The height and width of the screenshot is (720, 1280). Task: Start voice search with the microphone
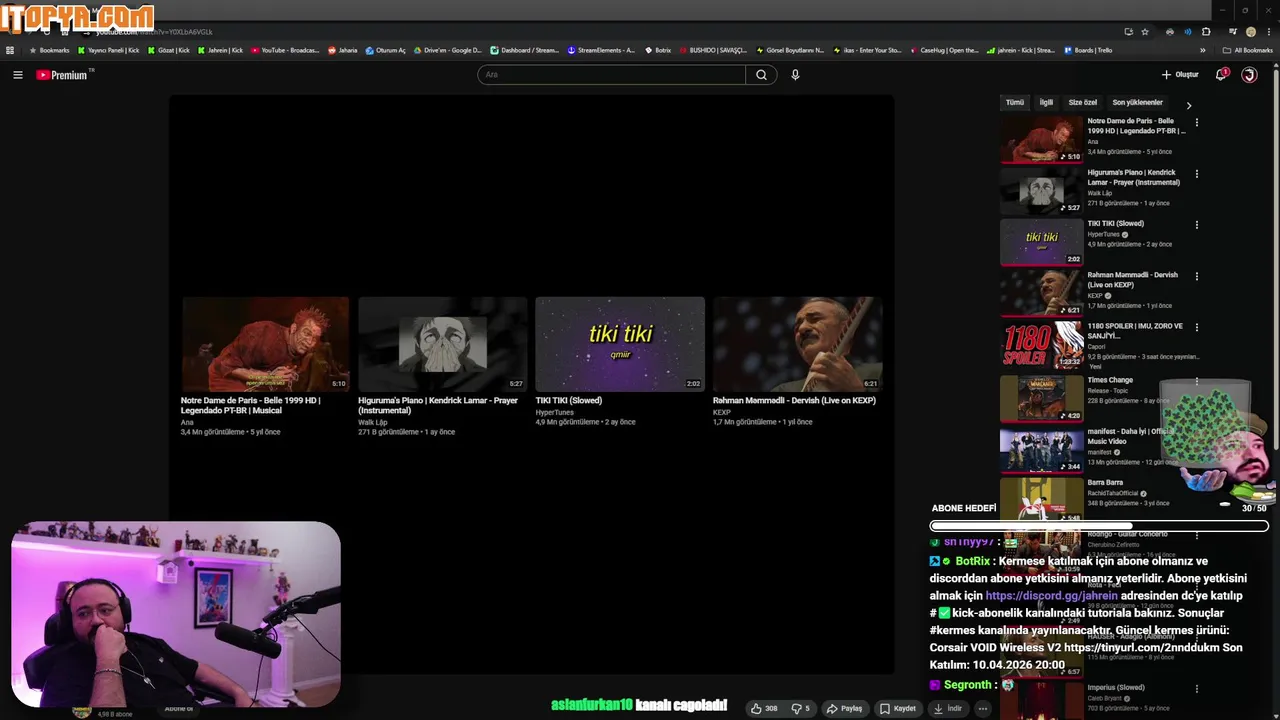tap(795, 75)
